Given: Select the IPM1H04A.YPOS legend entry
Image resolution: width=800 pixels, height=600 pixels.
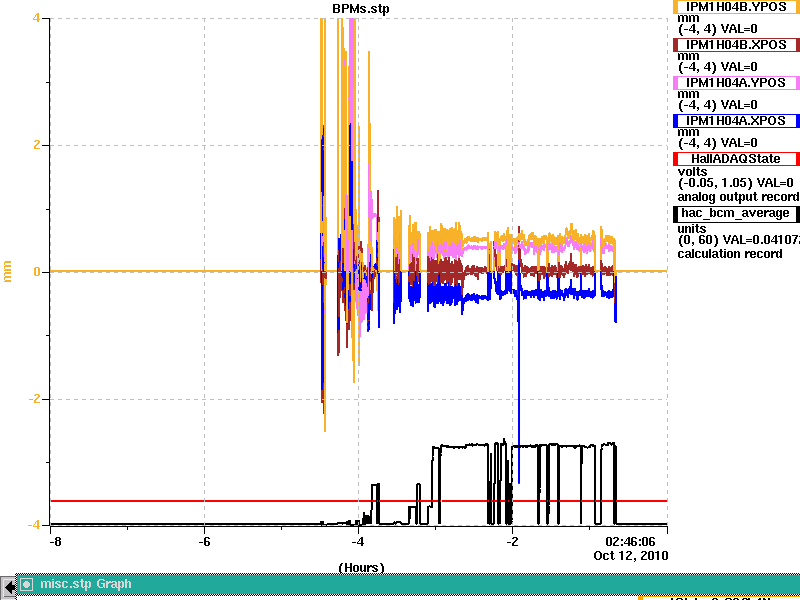Looking at the screenshot, I should (x=736, y=83).
